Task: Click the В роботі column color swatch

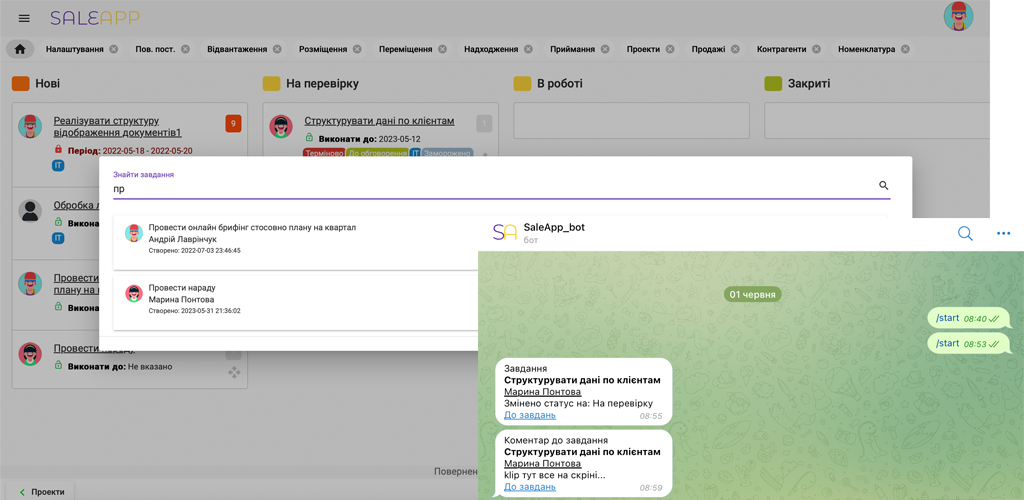Action: [x=522, y=84]
